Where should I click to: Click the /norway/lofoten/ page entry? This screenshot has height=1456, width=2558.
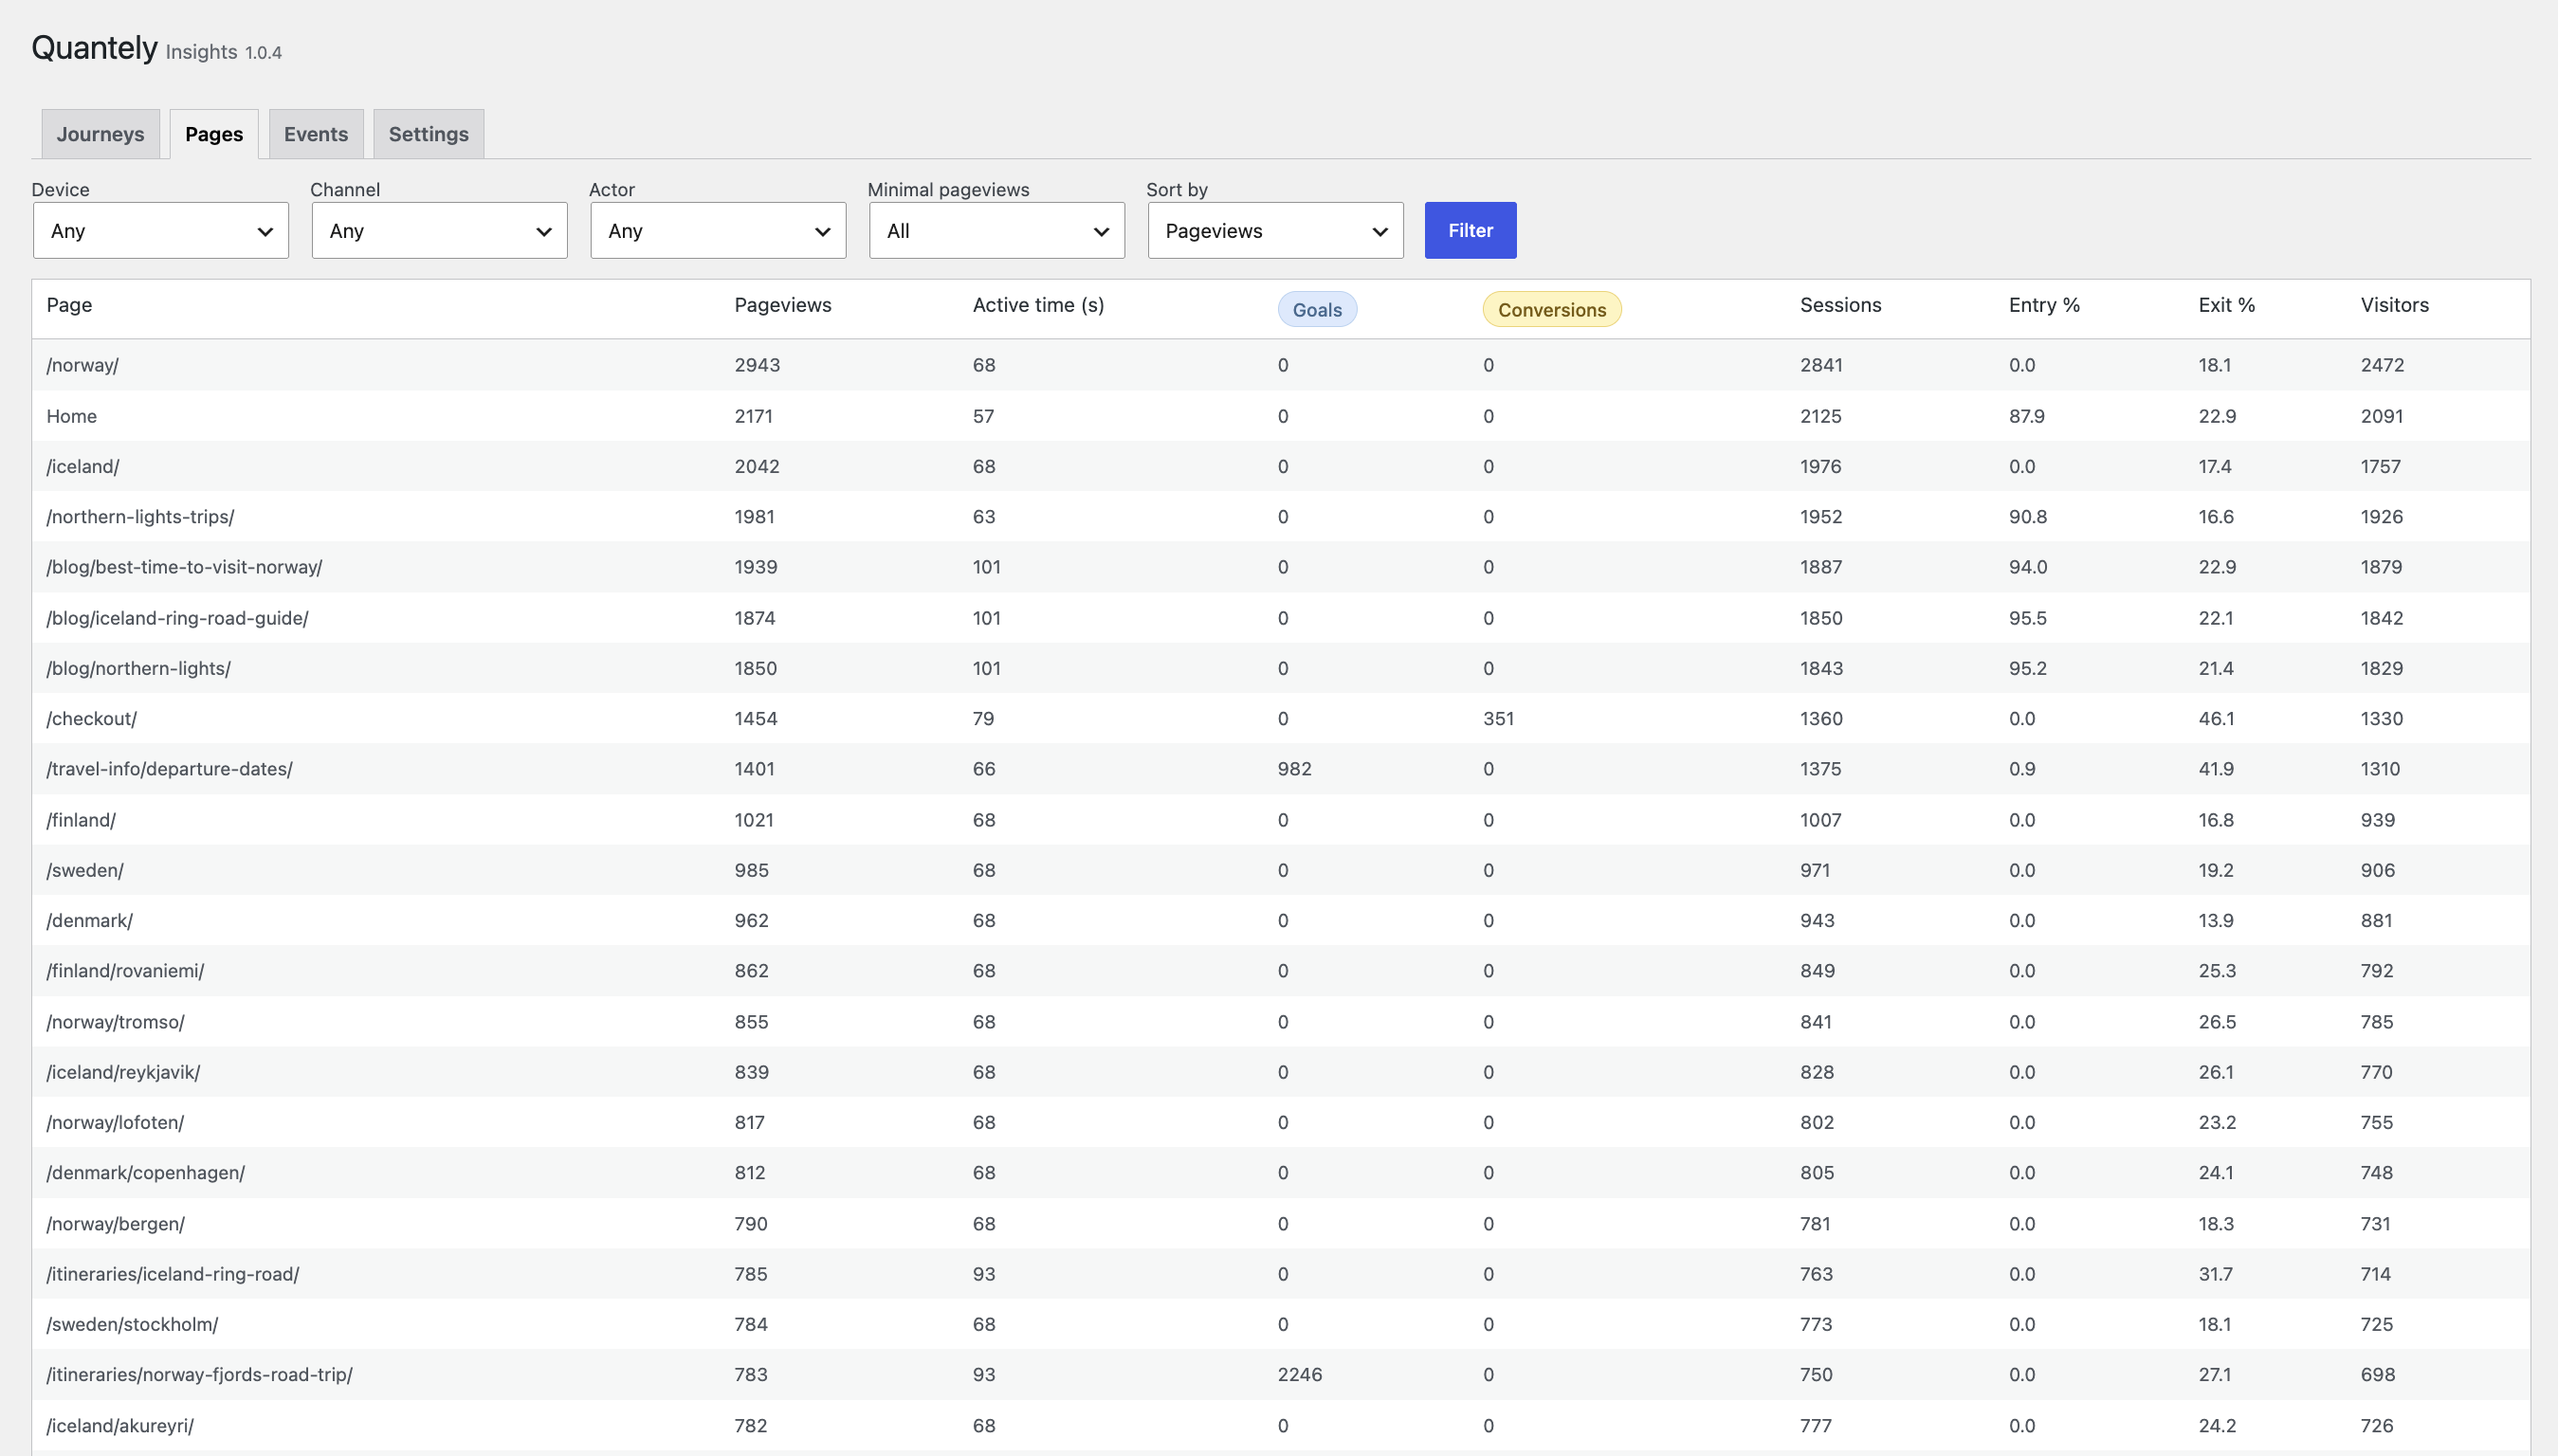click(x=115, y=1122)
